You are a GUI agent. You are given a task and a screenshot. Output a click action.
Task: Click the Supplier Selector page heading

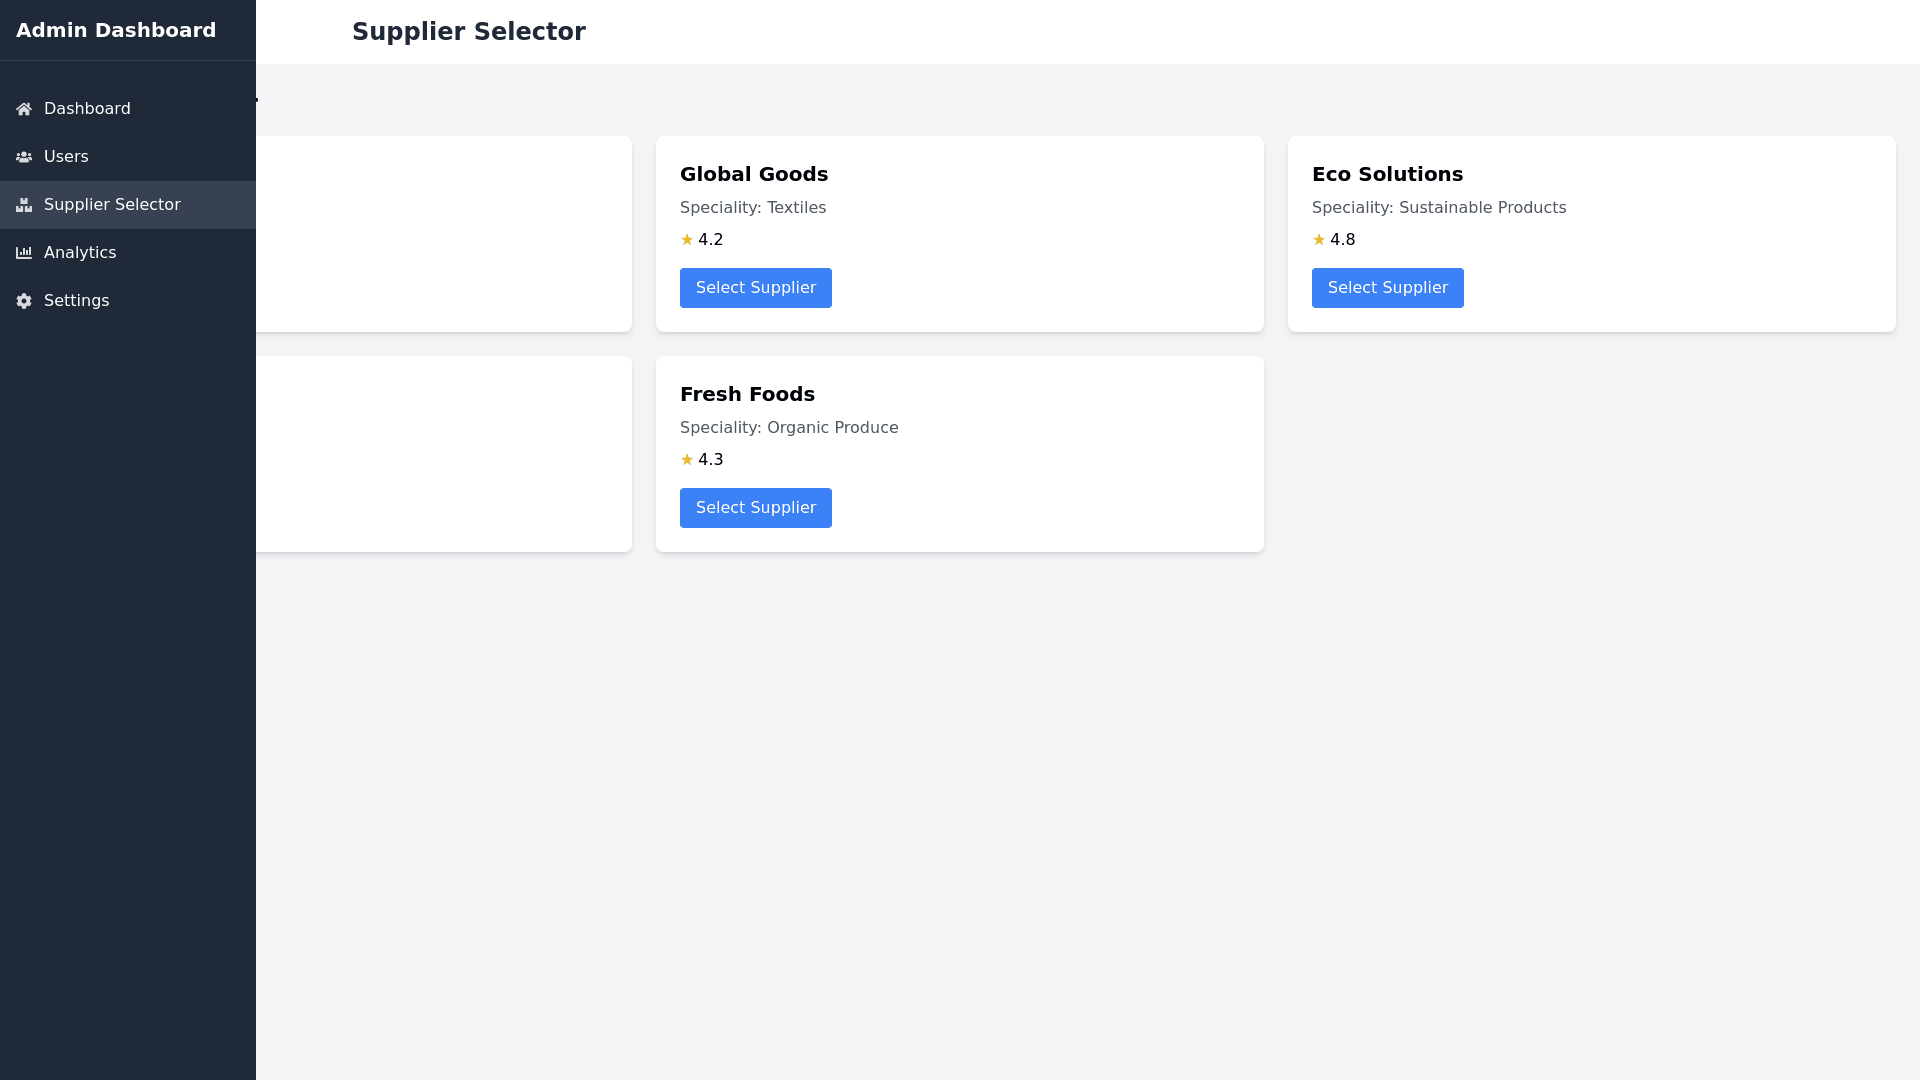468,32
